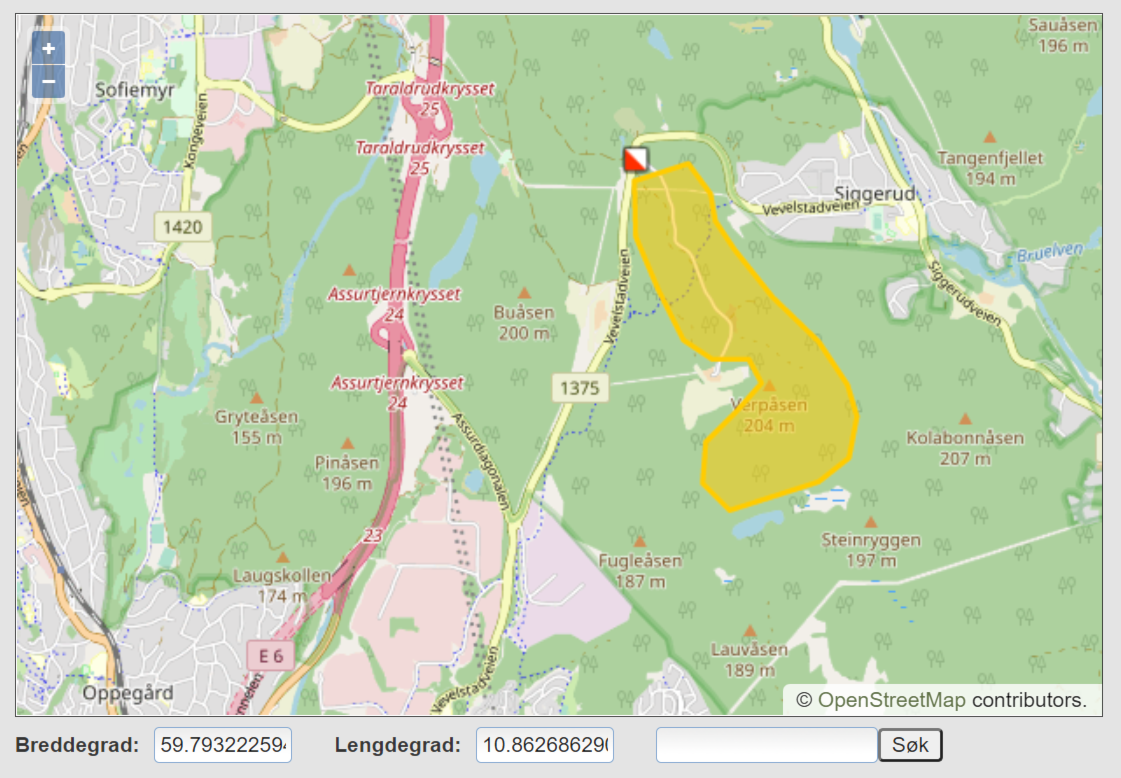Click the red-white orienteering marker

tap(636, 159)
